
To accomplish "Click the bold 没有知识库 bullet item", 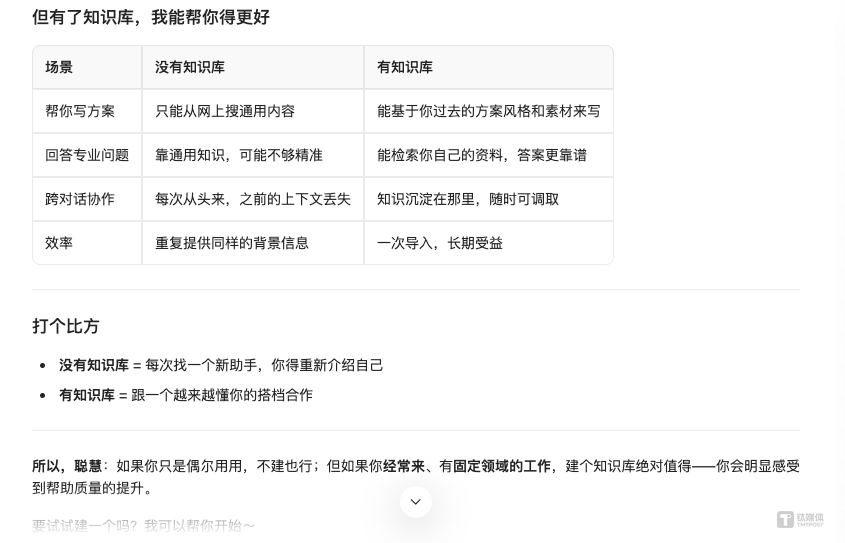I will coord(94,365).
